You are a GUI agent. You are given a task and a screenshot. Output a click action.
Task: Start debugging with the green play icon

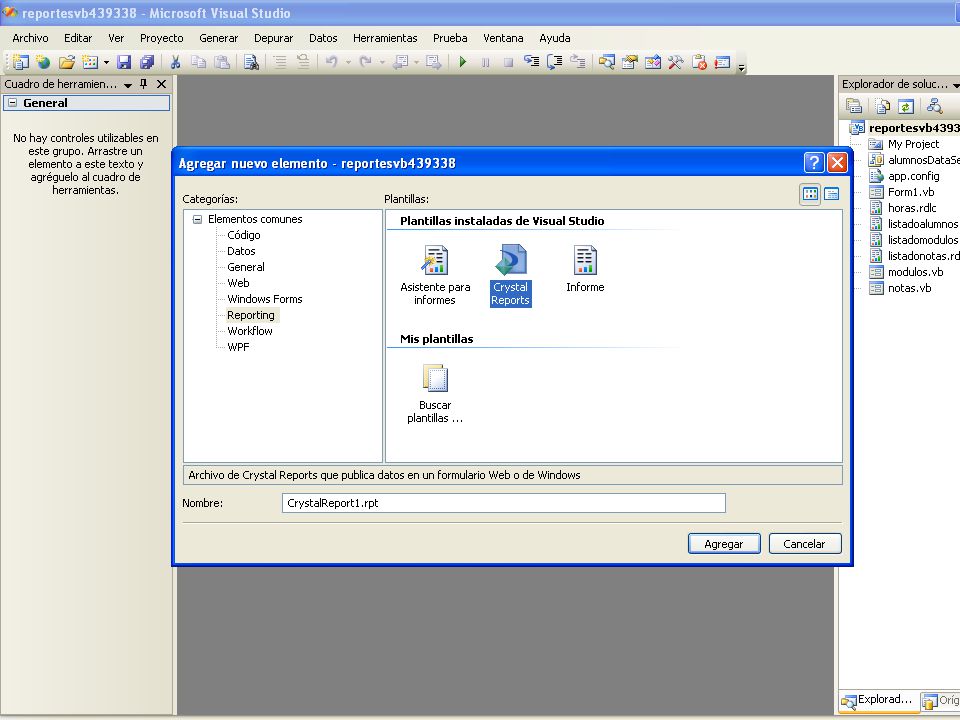click(463, 62)
